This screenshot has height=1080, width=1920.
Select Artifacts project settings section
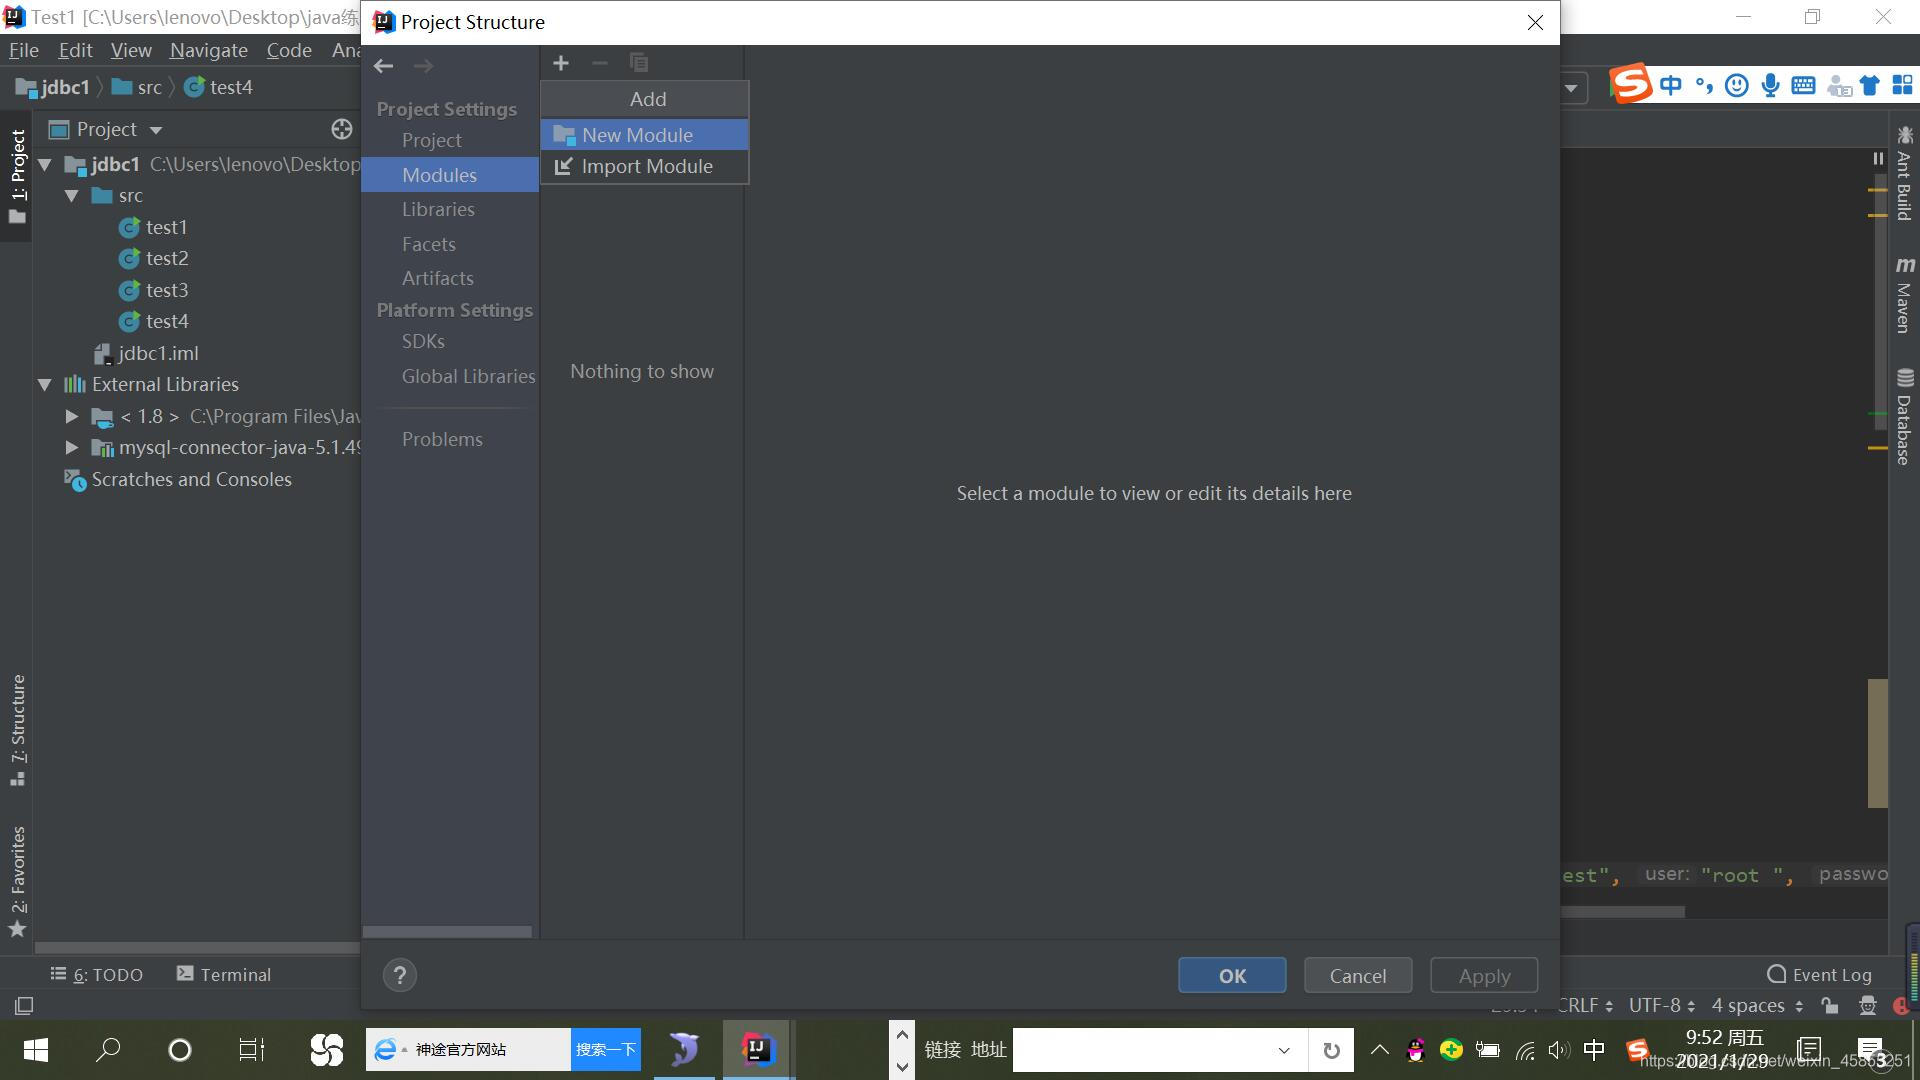click(436, 278)
